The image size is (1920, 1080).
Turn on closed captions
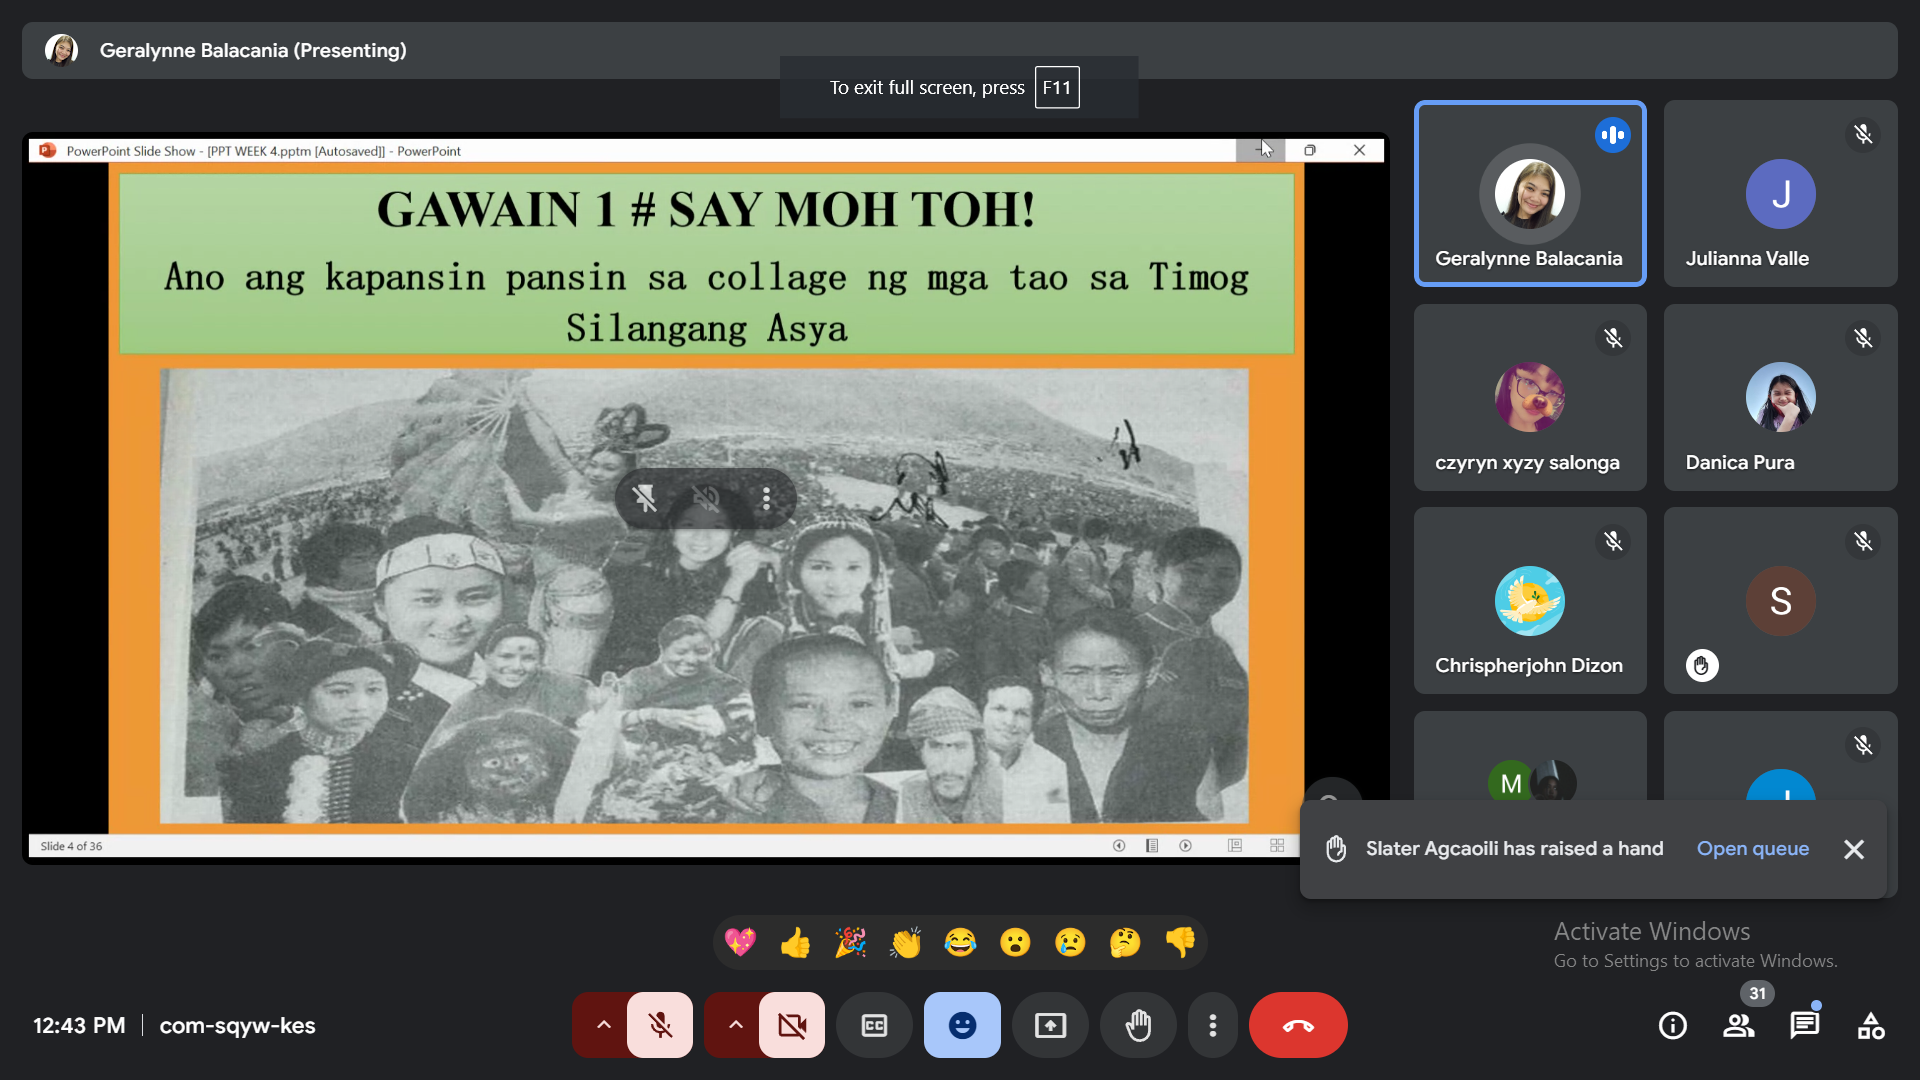coord(874,1025)
